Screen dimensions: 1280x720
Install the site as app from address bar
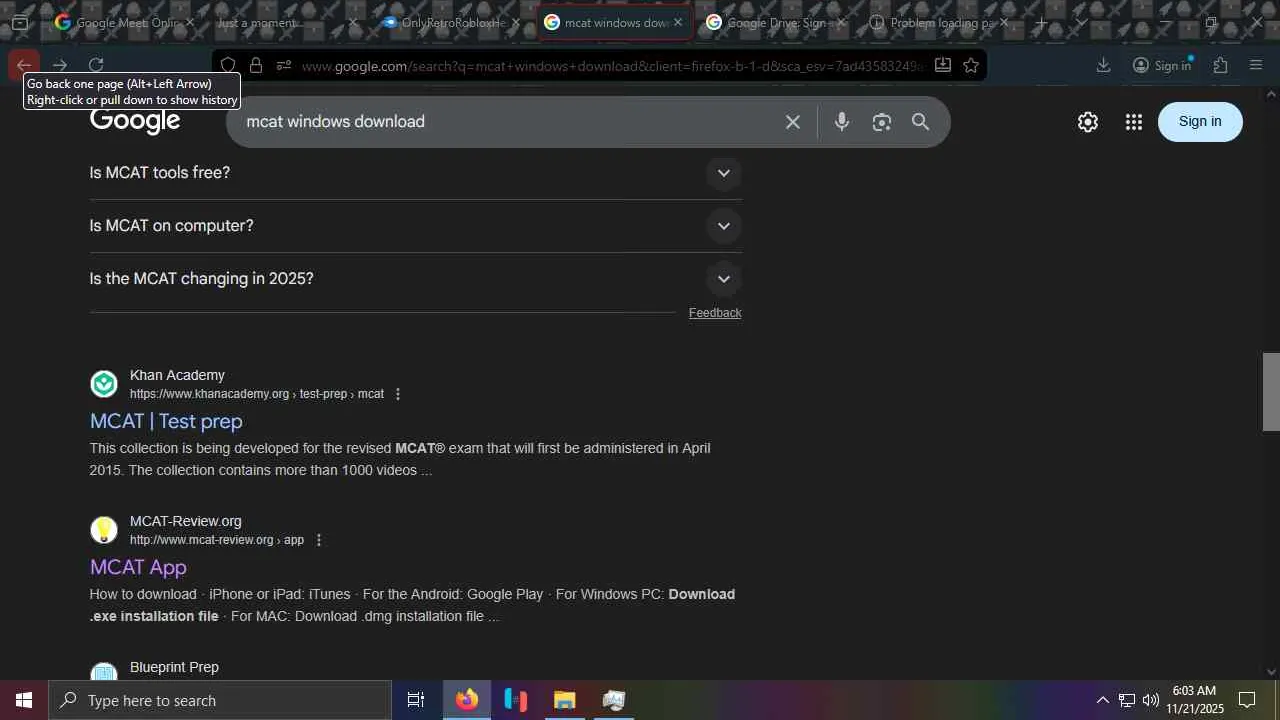click(x=942, y=66)
